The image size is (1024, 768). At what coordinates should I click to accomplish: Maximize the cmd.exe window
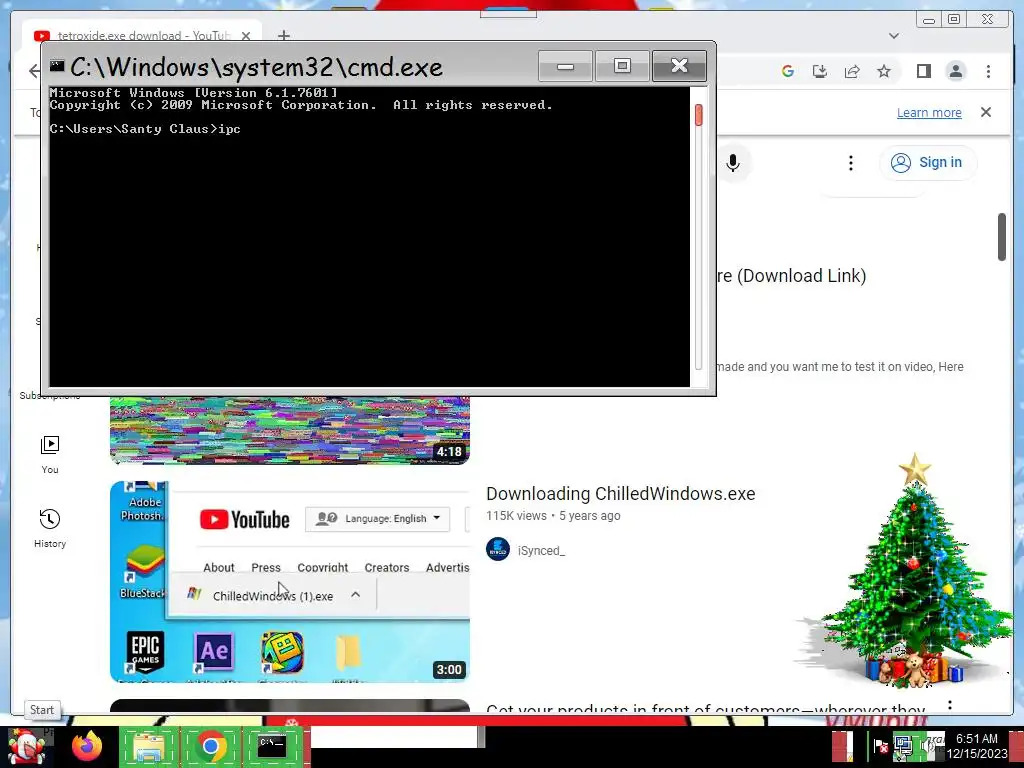tap(622, 66)
